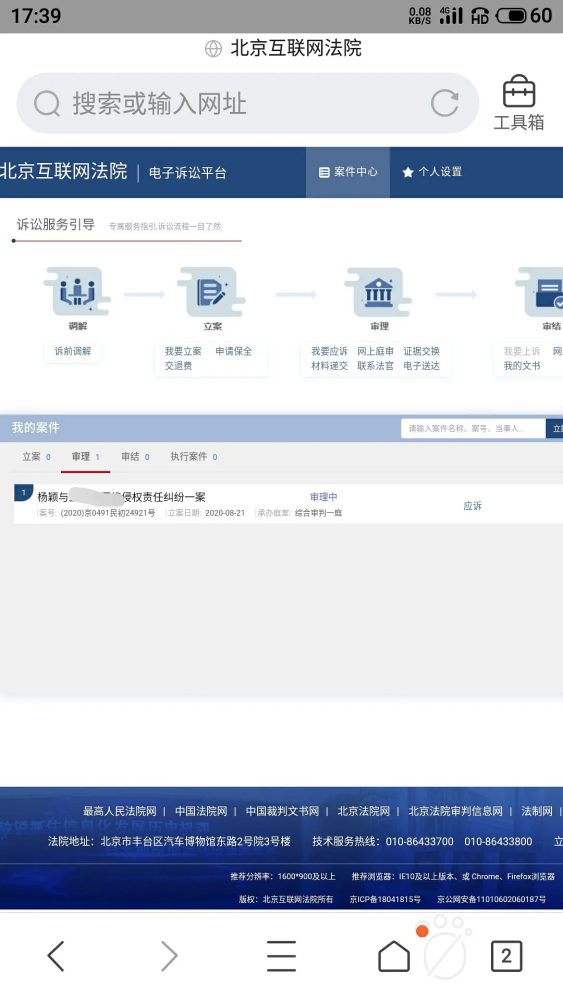Click the 证据交换 link
The image size is (563, 1000).
click(421, 351)
